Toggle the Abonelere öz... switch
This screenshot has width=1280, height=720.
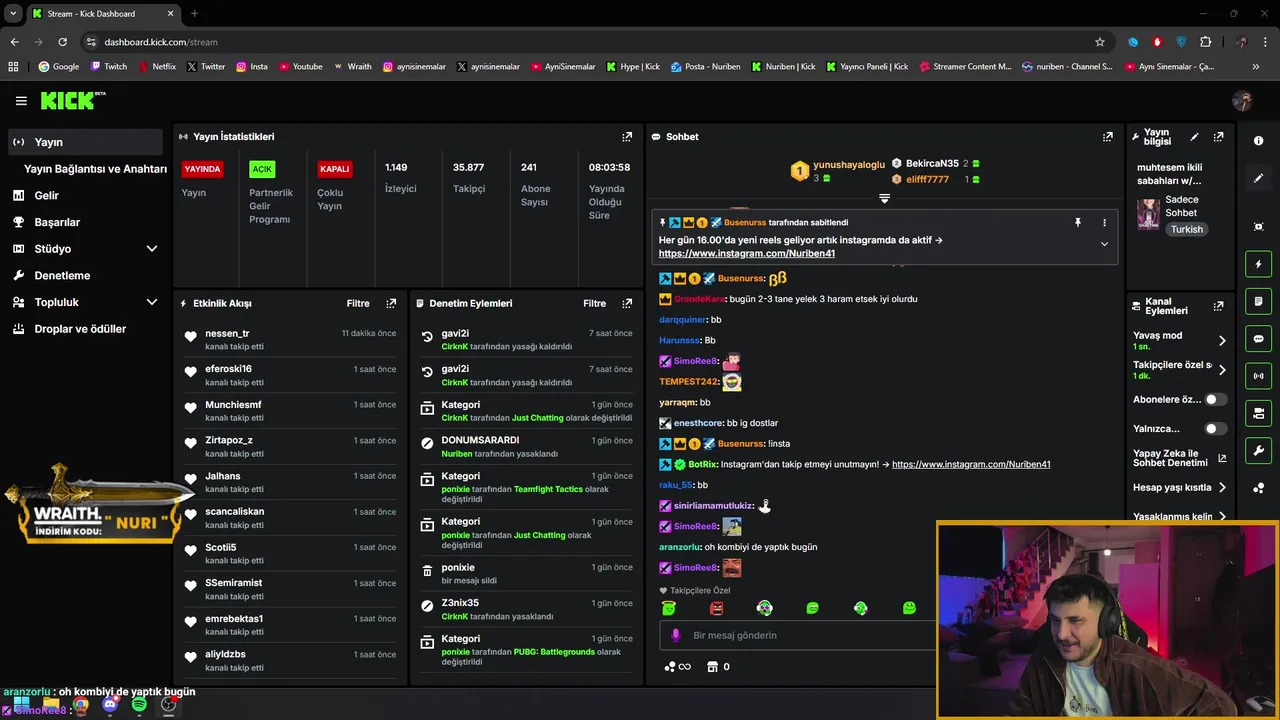1215,399
